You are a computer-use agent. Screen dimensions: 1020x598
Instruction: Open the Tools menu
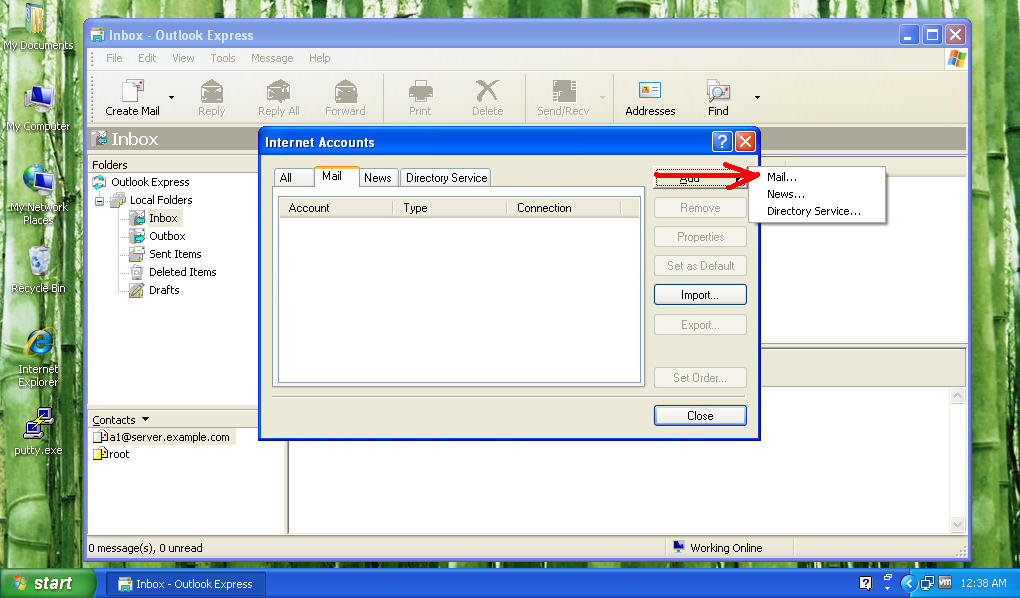pyautogui.click(x=222, y=58)
